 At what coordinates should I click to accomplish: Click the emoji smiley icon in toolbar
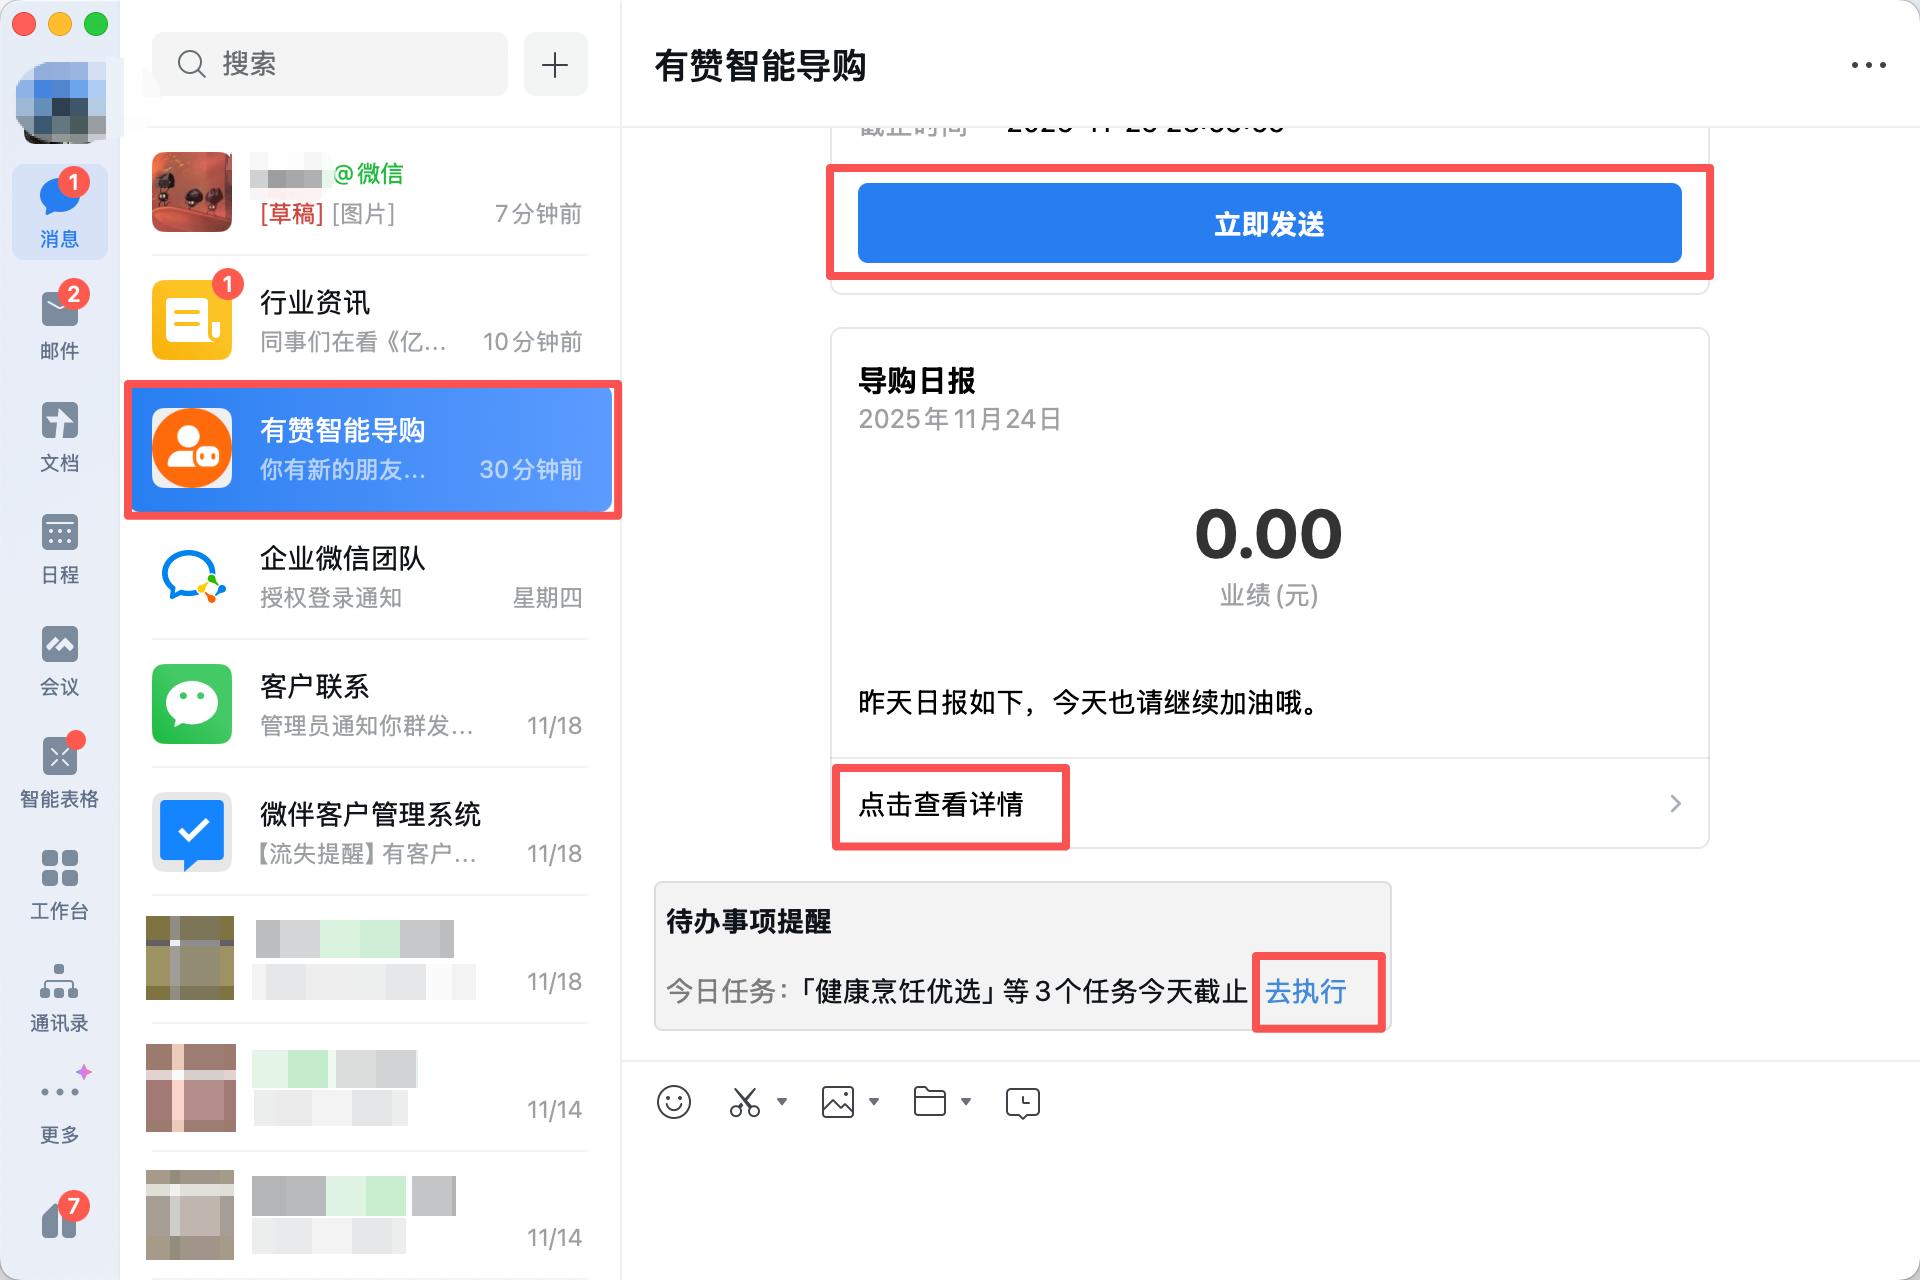click(x=673, y=1102)
